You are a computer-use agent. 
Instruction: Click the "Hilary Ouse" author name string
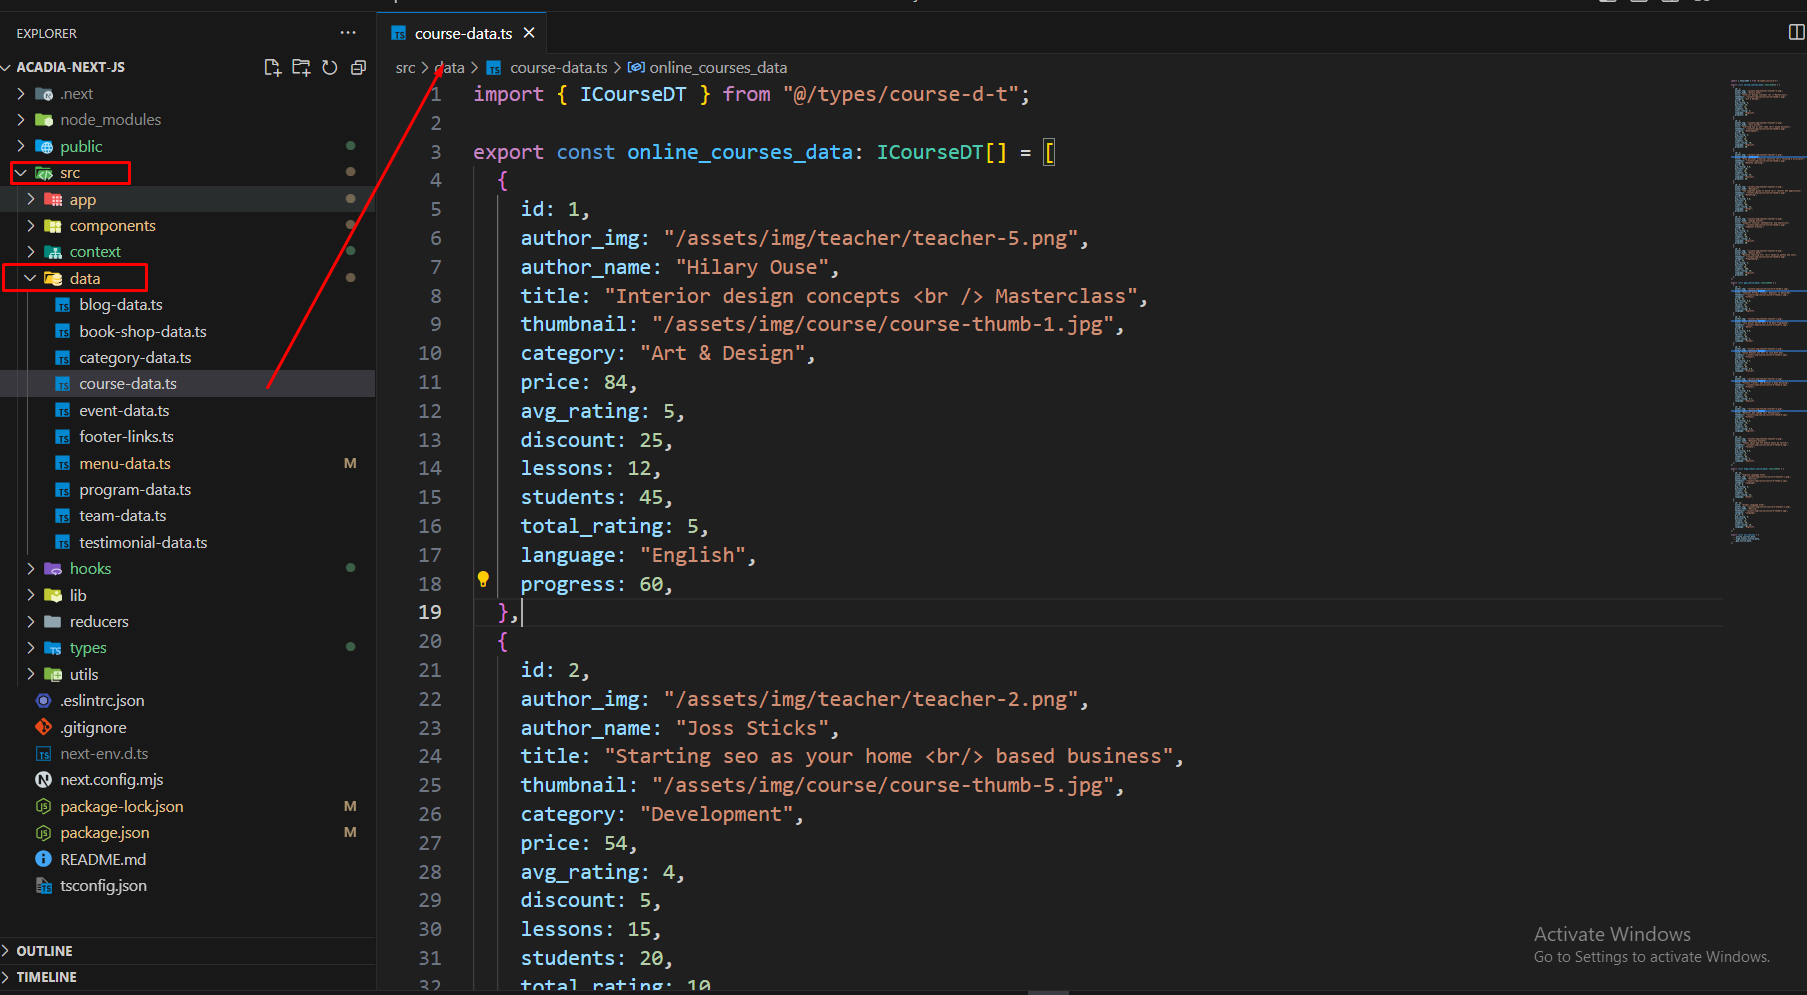coord(752,267)
